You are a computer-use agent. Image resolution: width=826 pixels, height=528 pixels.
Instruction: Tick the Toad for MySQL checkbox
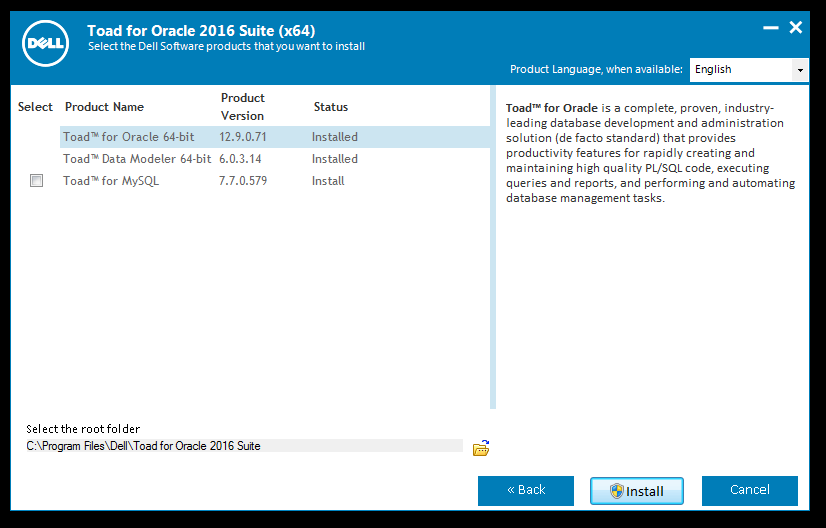(37, 181)
